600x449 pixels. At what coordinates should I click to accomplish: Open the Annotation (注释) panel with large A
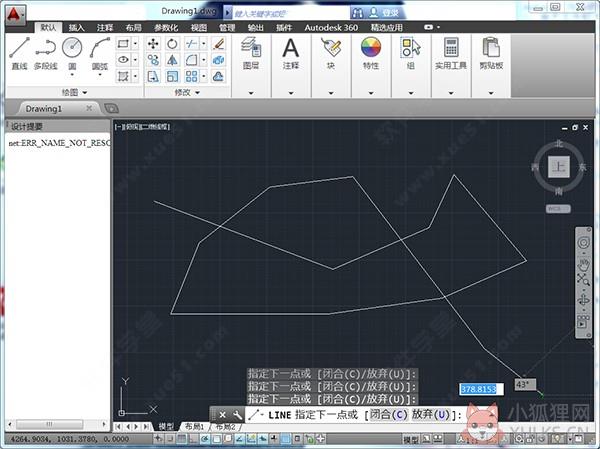290,53
